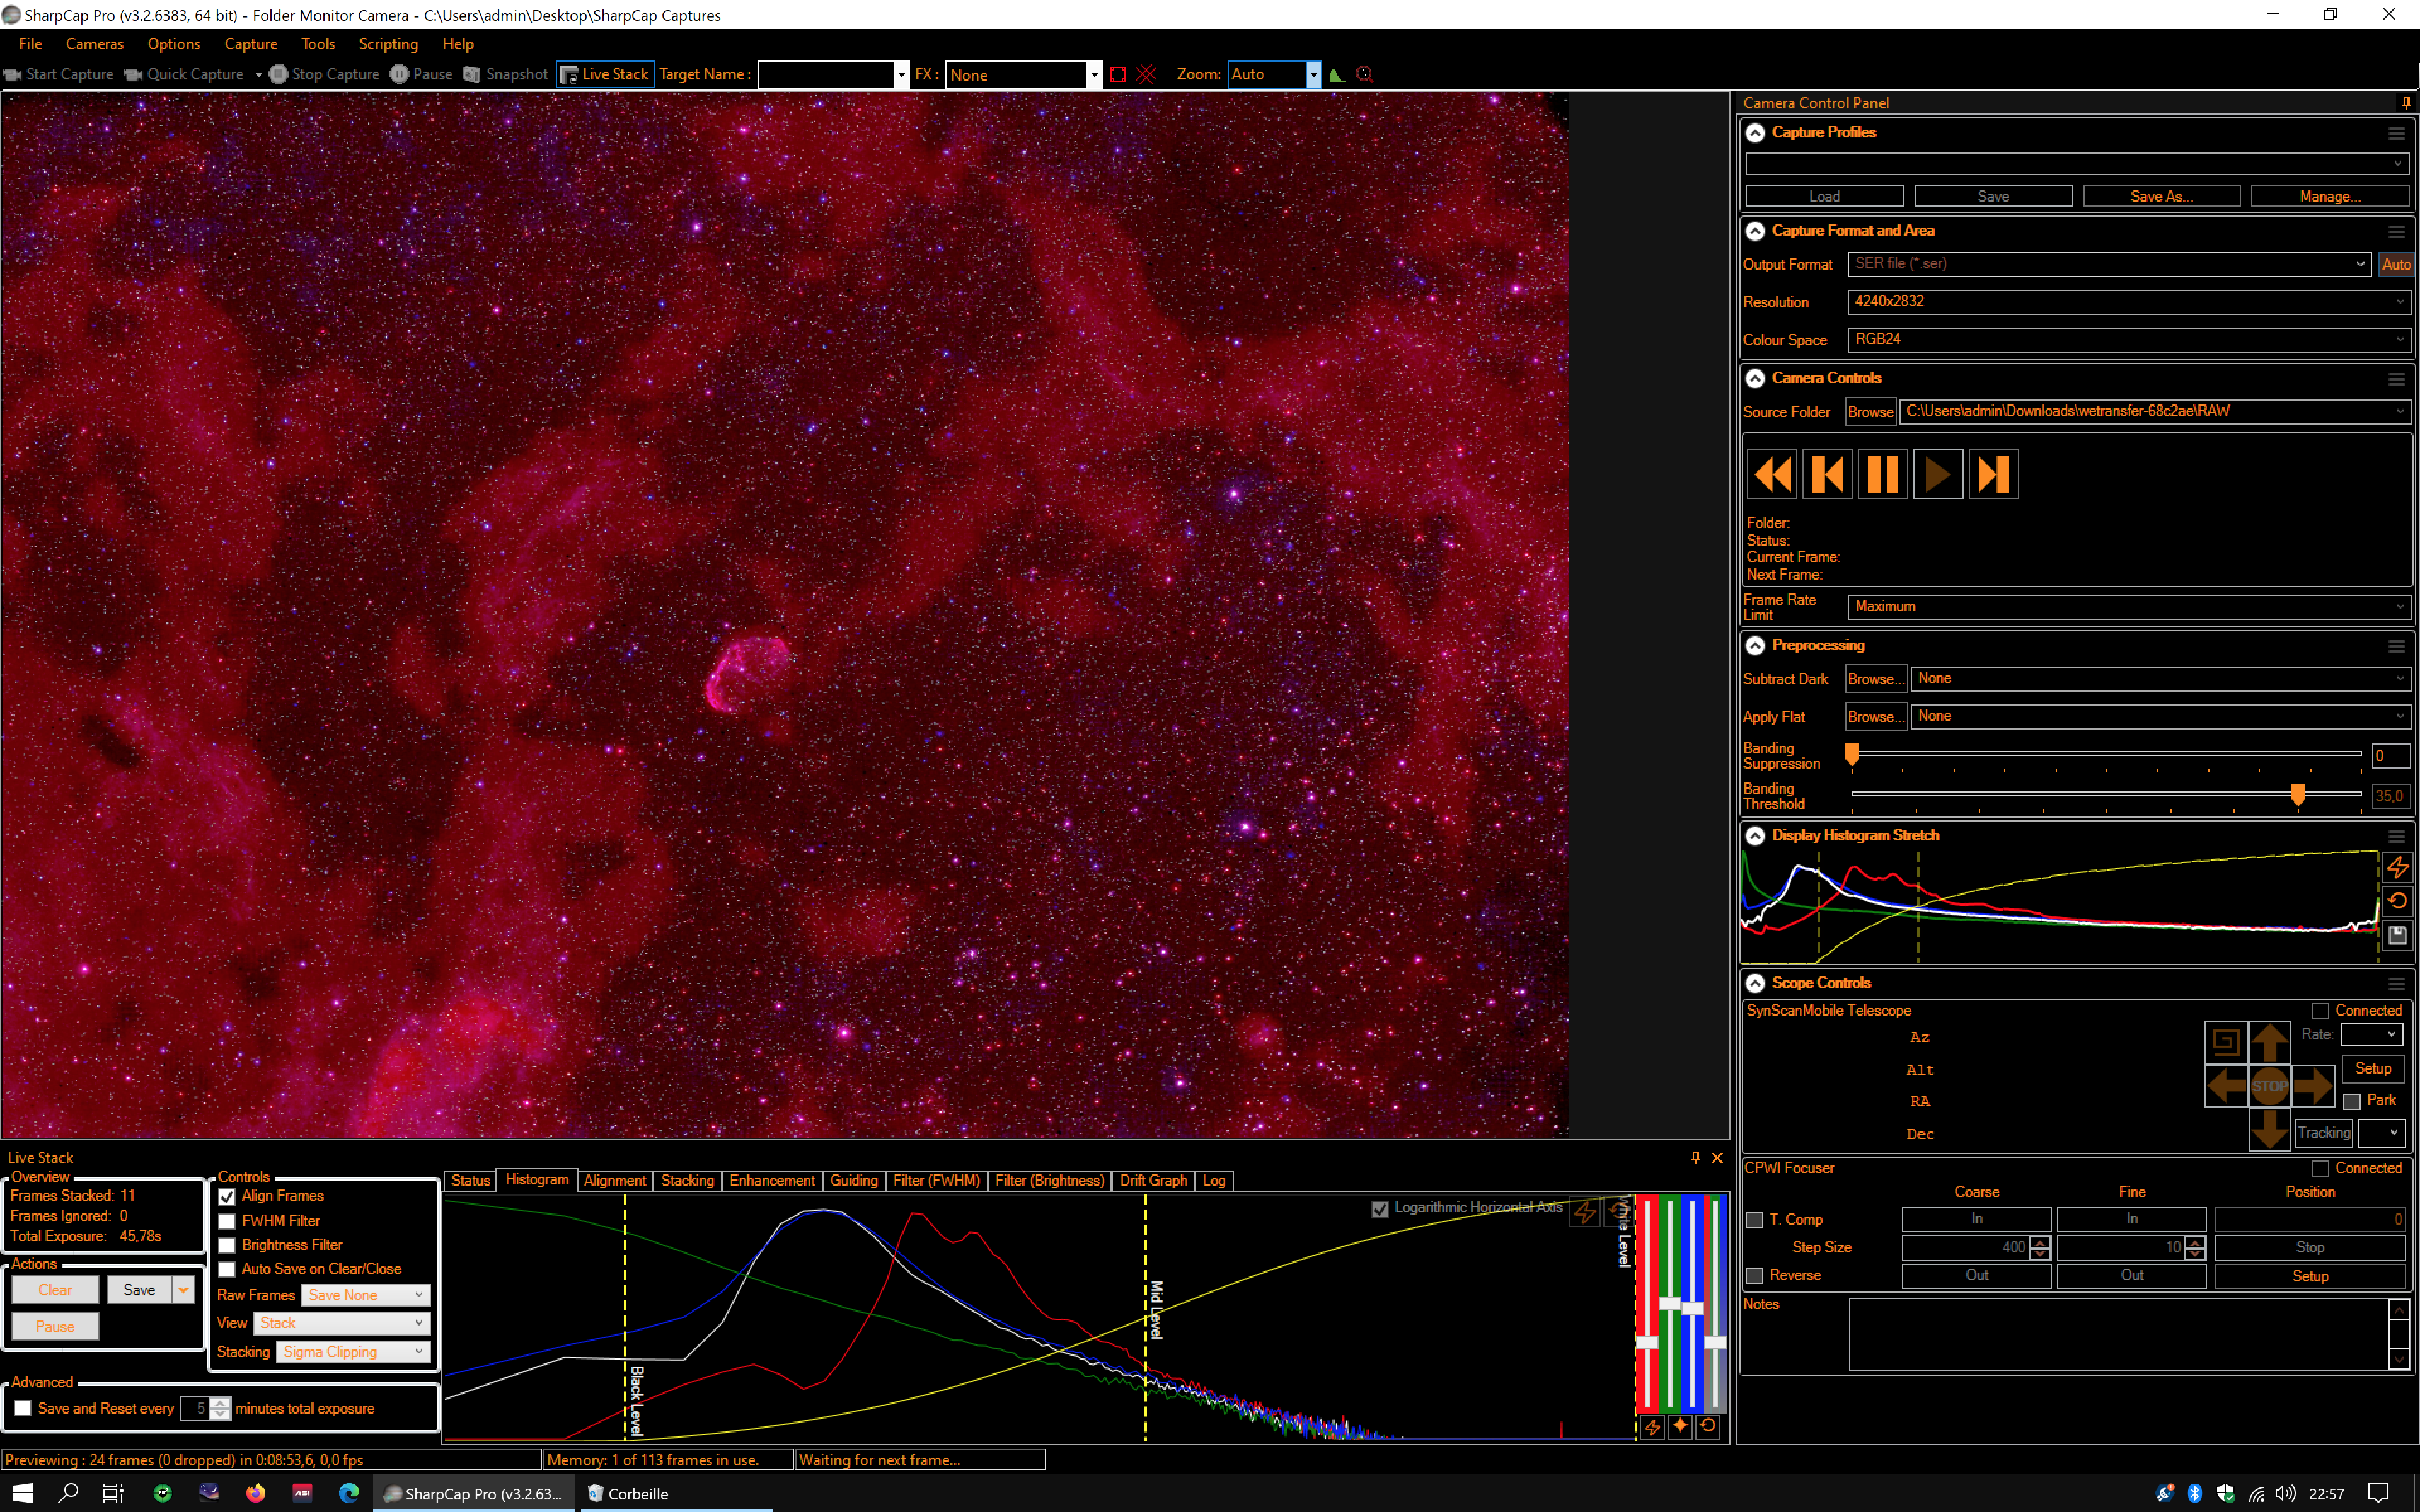Click the telescope move up arrow
This screenshot has width=2420, height=1512.
[x=2269, y=1042]
